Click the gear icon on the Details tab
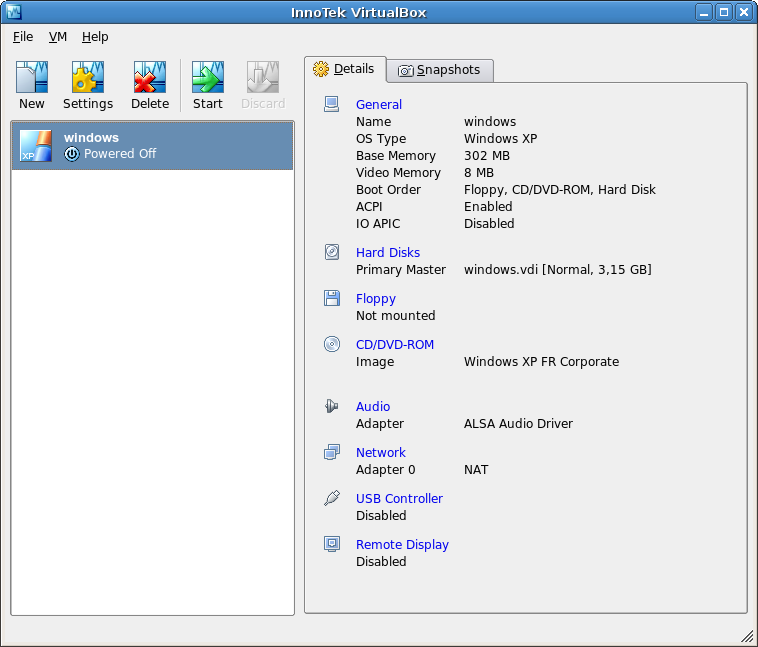This screenshot has width=758, height=647. (x=321, y=69)
